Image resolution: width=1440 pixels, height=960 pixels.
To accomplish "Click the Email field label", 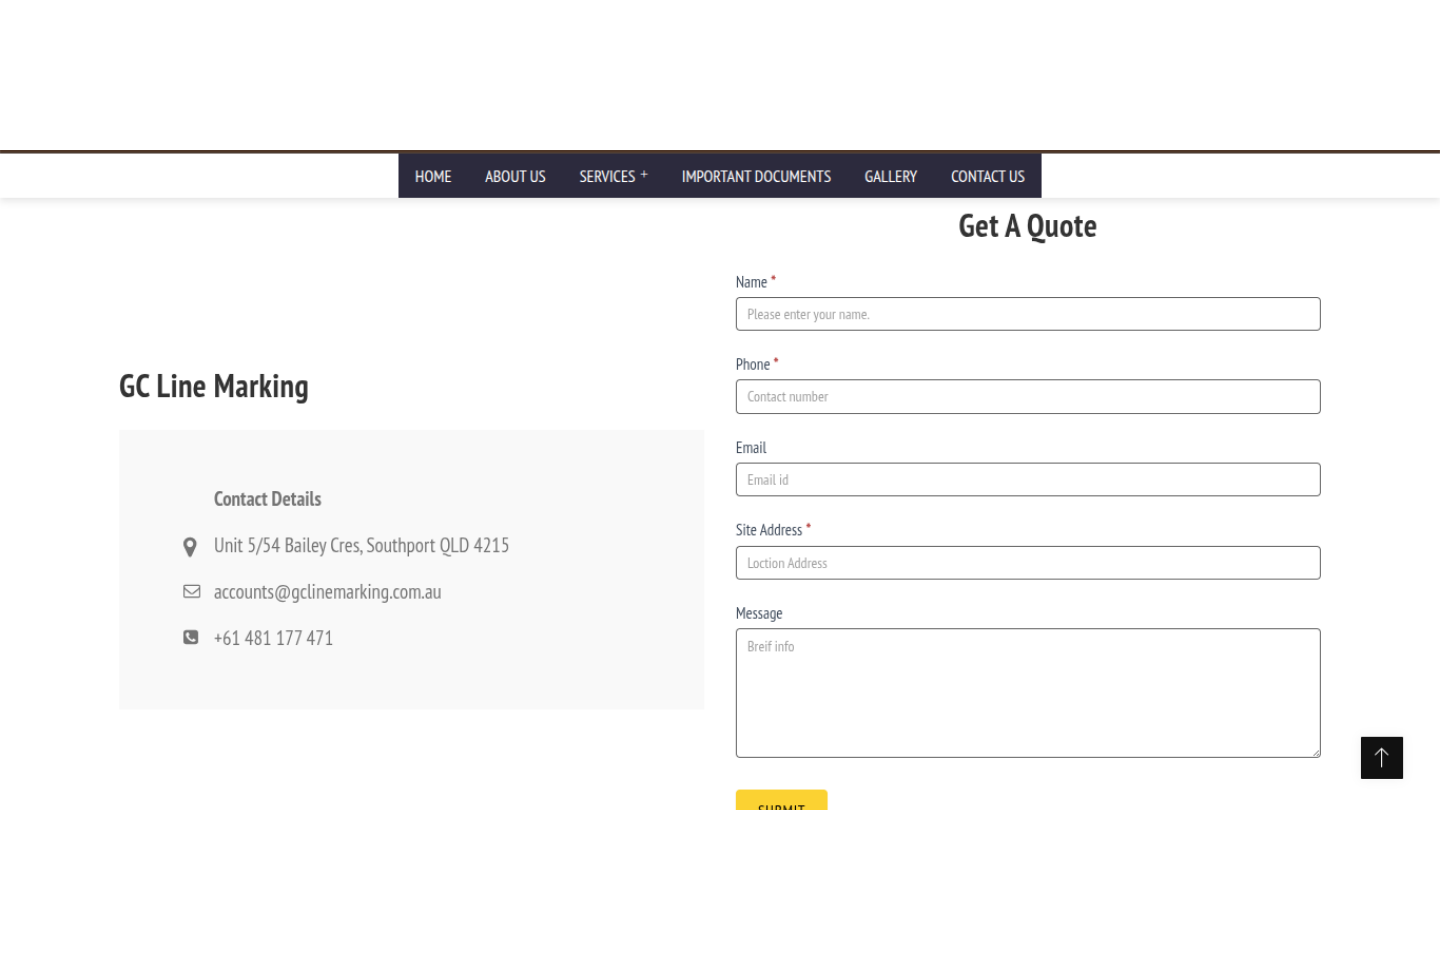I will coord(751,448).
